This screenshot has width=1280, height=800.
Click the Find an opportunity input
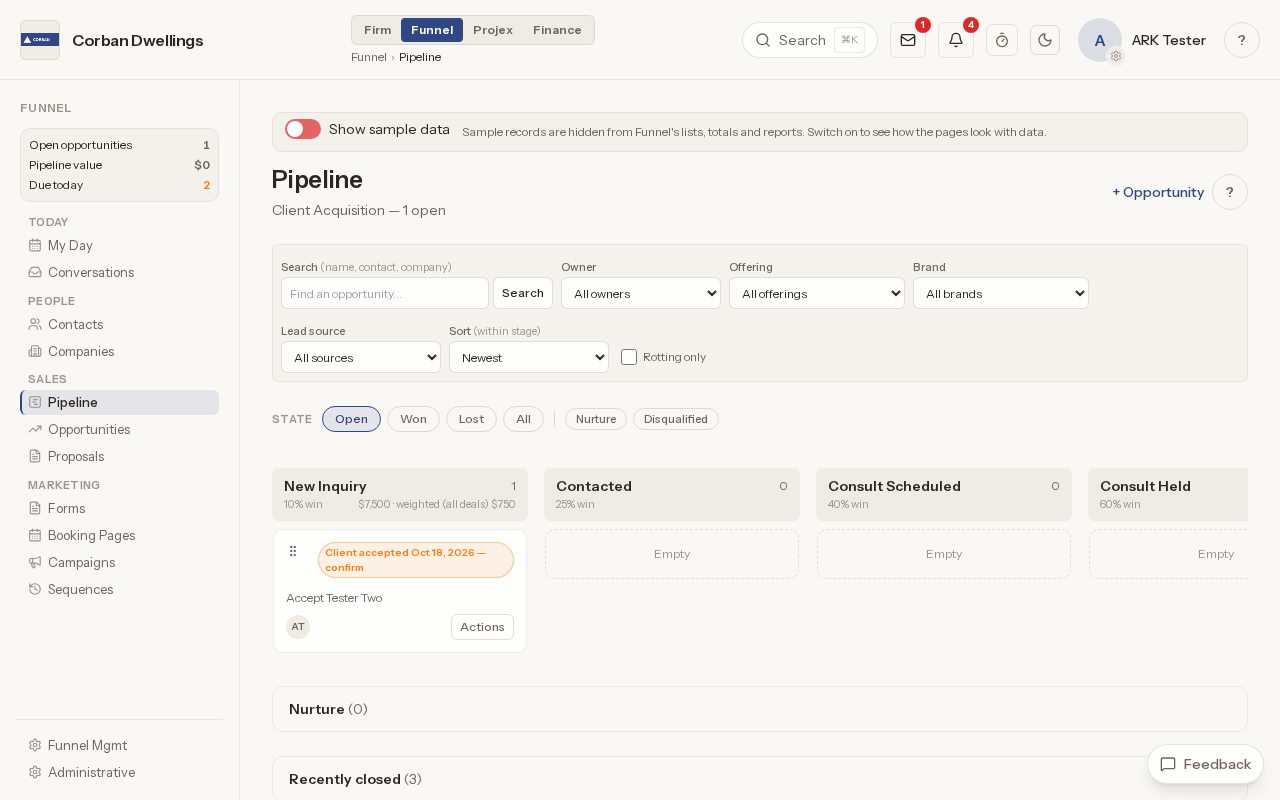pos(385,293)
